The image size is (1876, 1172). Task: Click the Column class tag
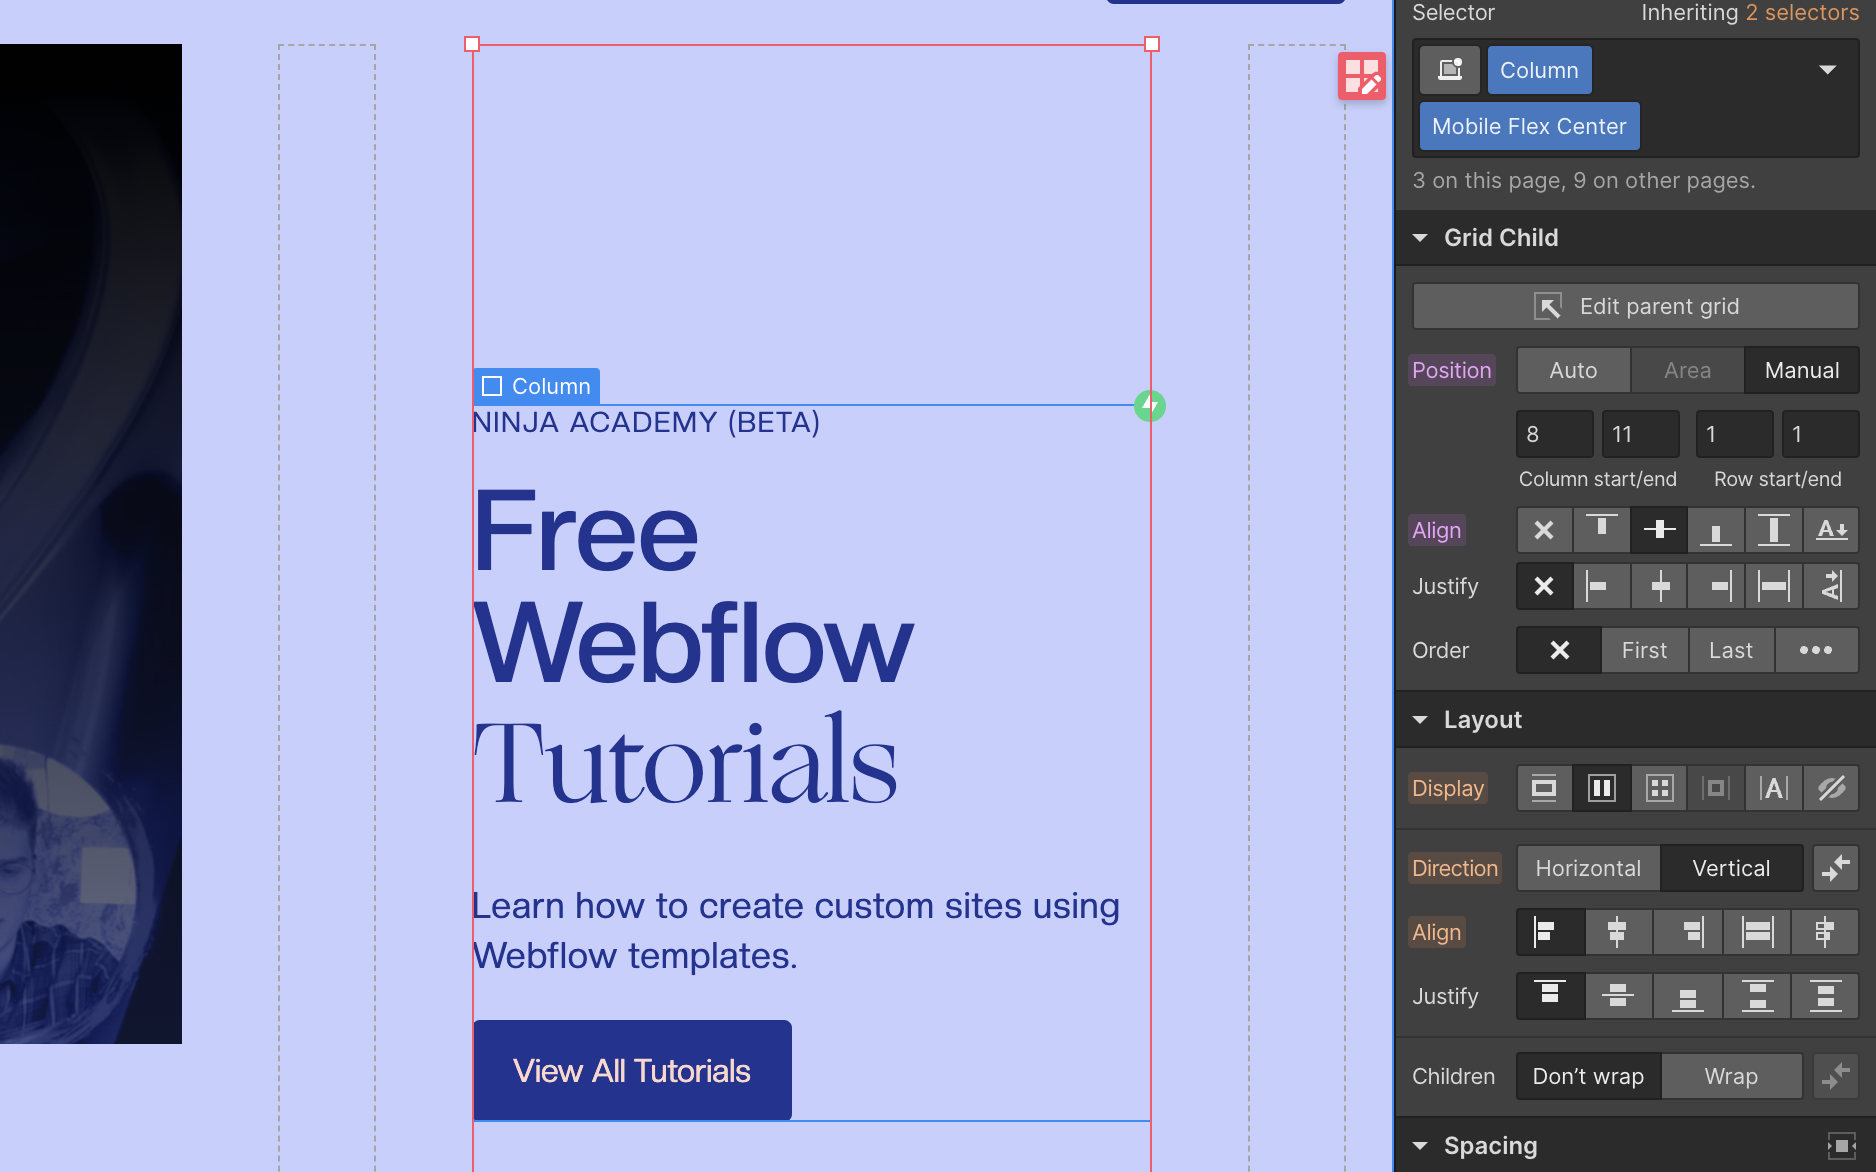coord(1539,70)
